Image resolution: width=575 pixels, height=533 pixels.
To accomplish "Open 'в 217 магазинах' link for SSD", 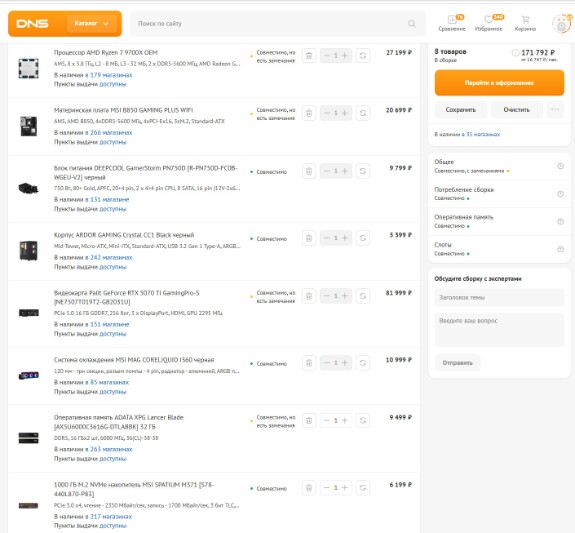I will [x=109, y=516].
